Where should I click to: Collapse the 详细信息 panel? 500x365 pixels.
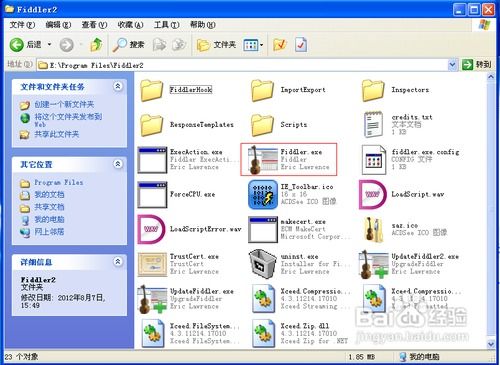click(x=118, y=262)
